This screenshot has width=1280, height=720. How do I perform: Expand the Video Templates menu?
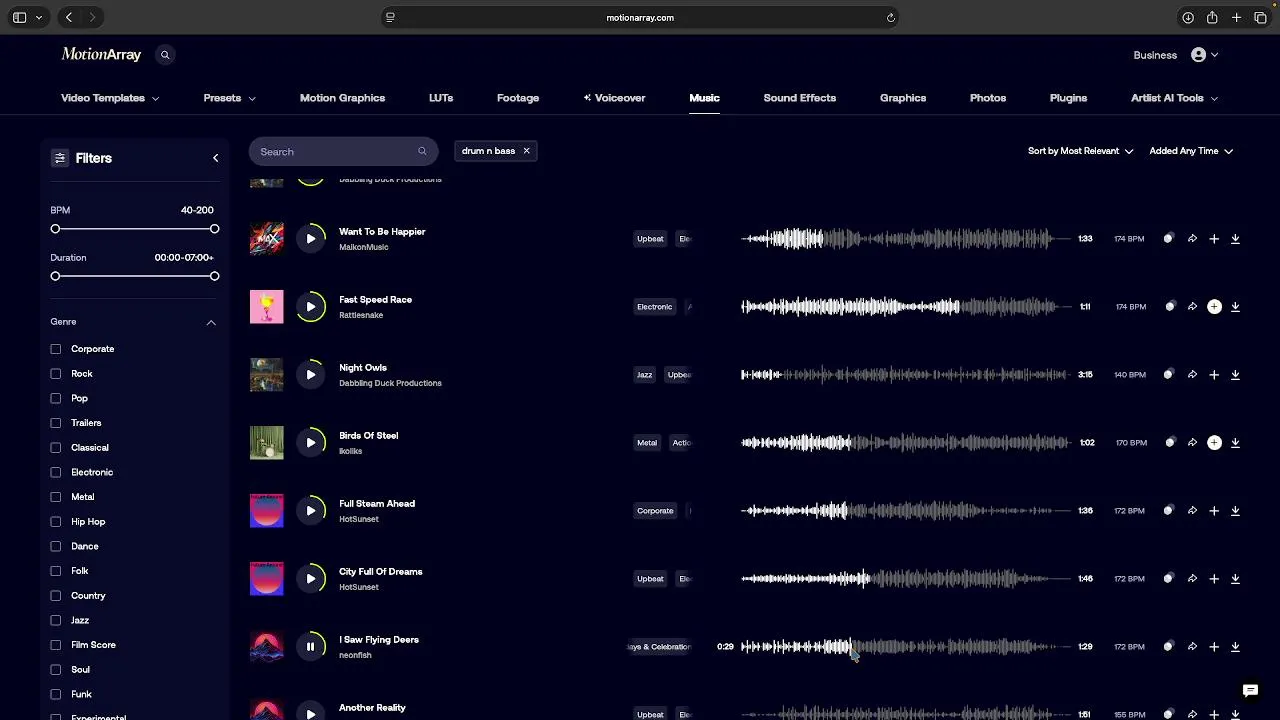[x=110, y=98]
